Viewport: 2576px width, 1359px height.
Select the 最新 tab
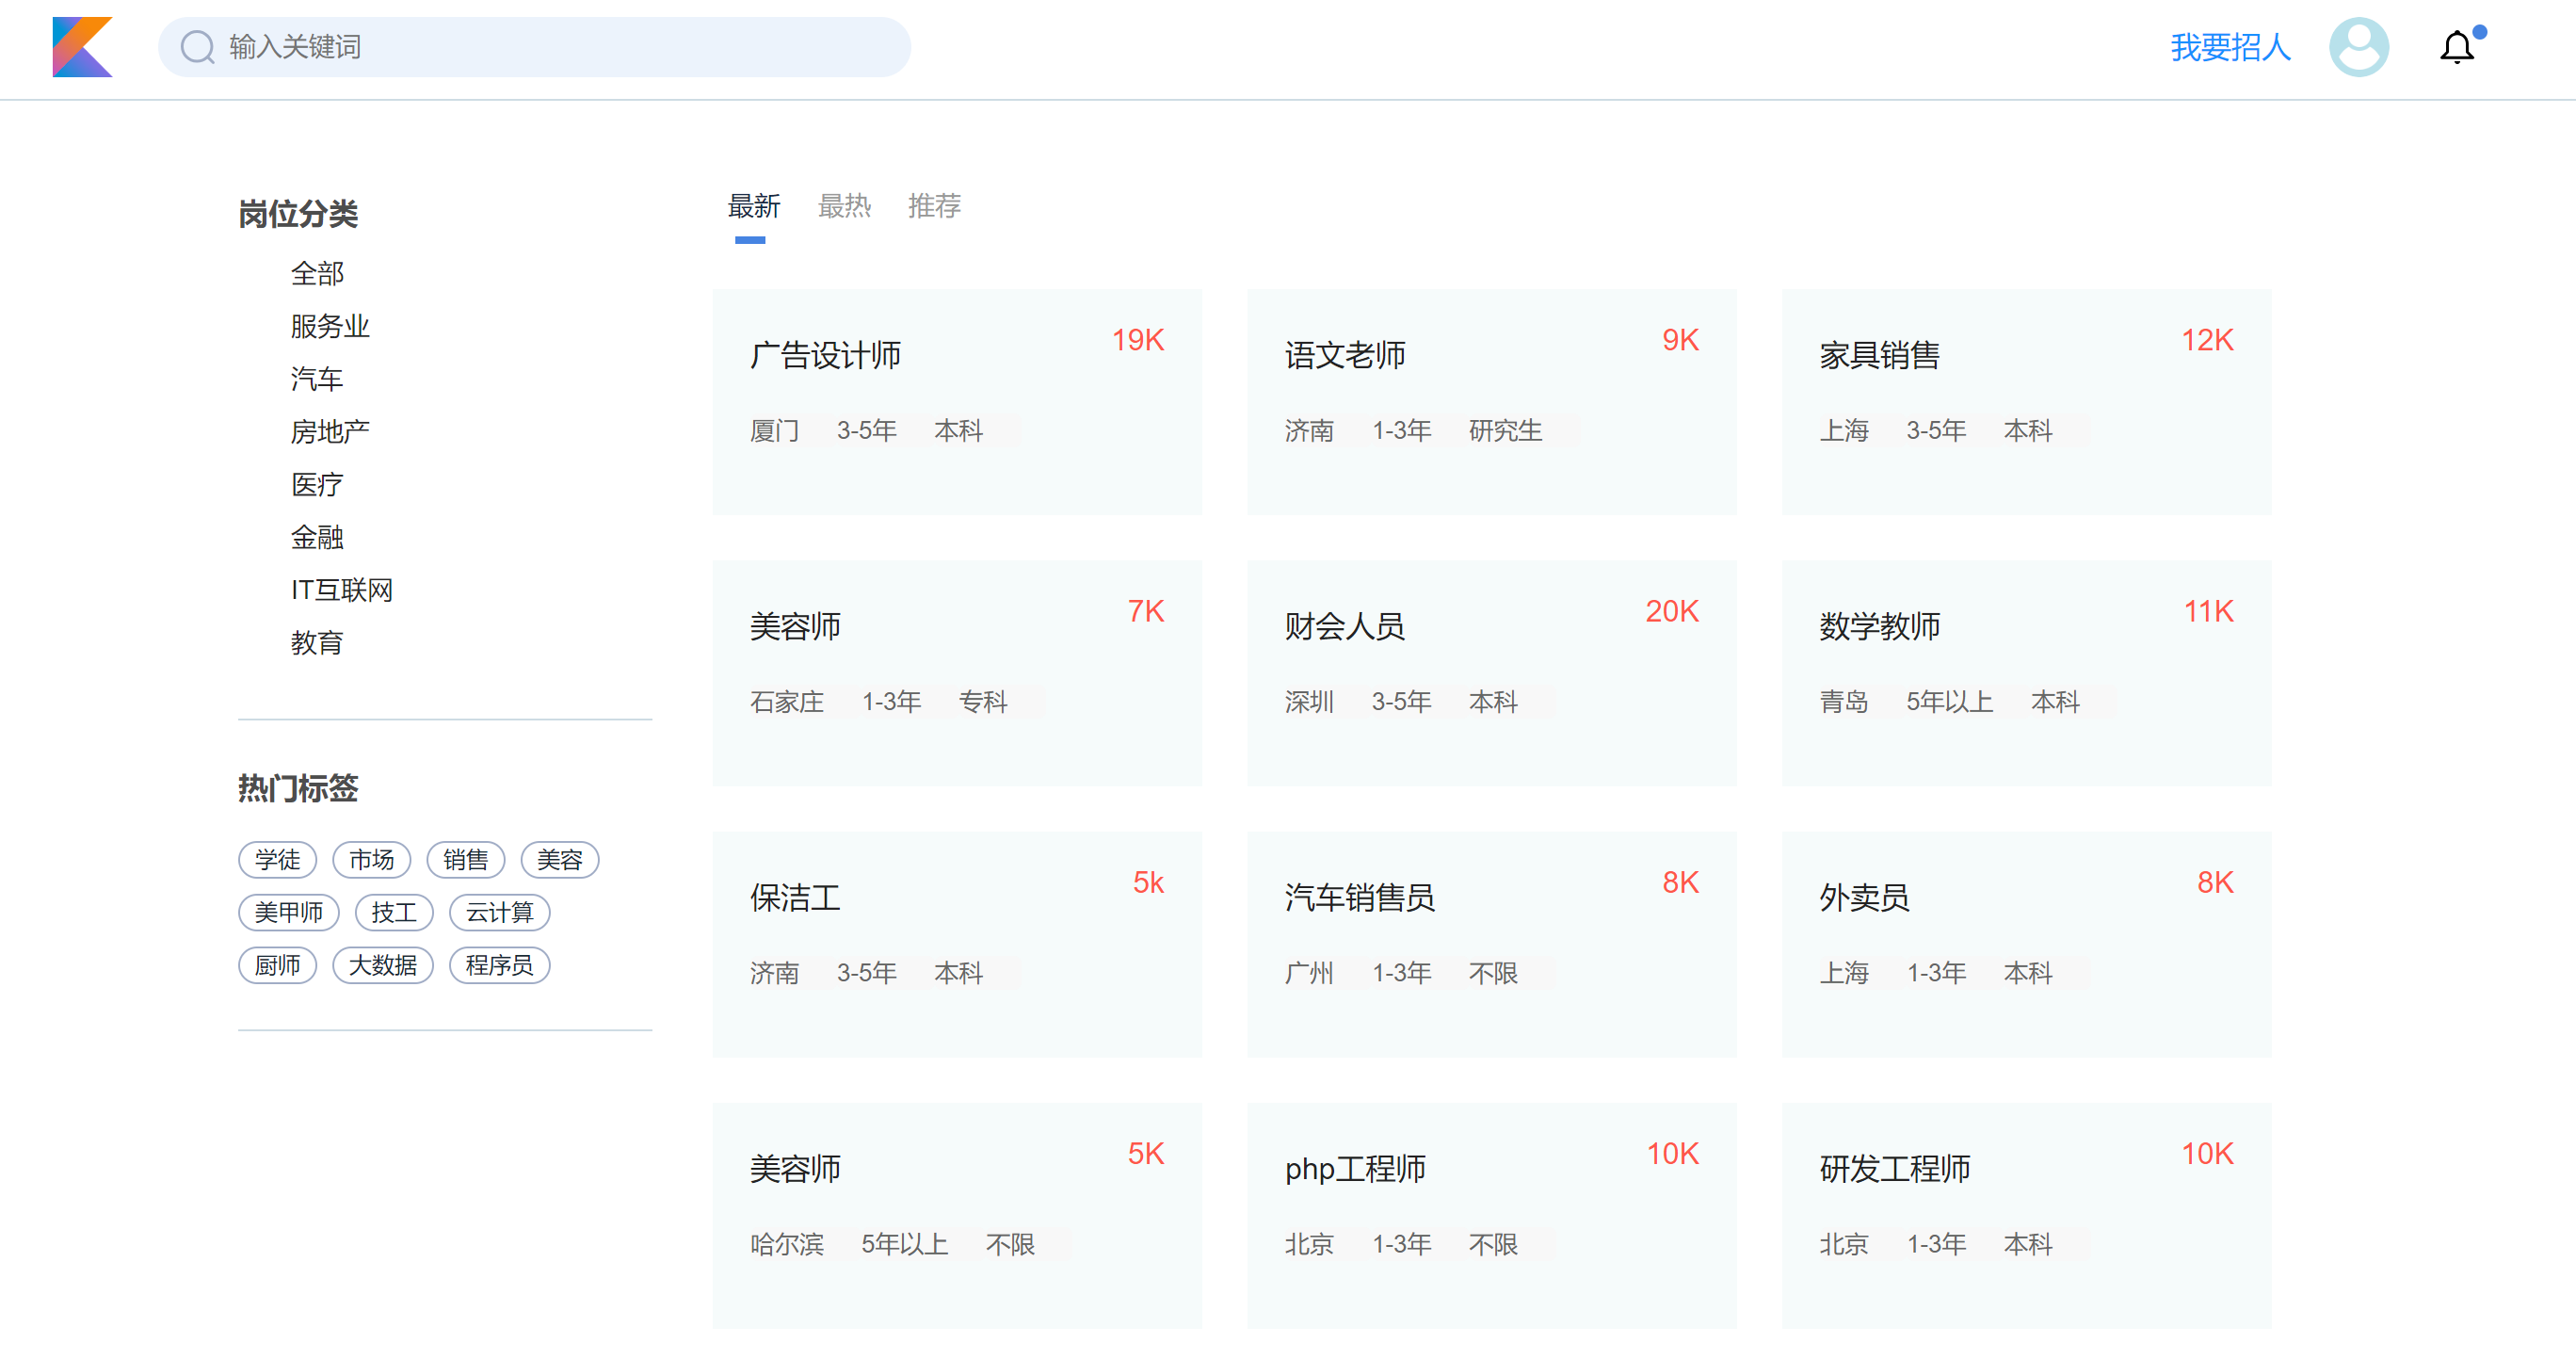tap(753, 206)
